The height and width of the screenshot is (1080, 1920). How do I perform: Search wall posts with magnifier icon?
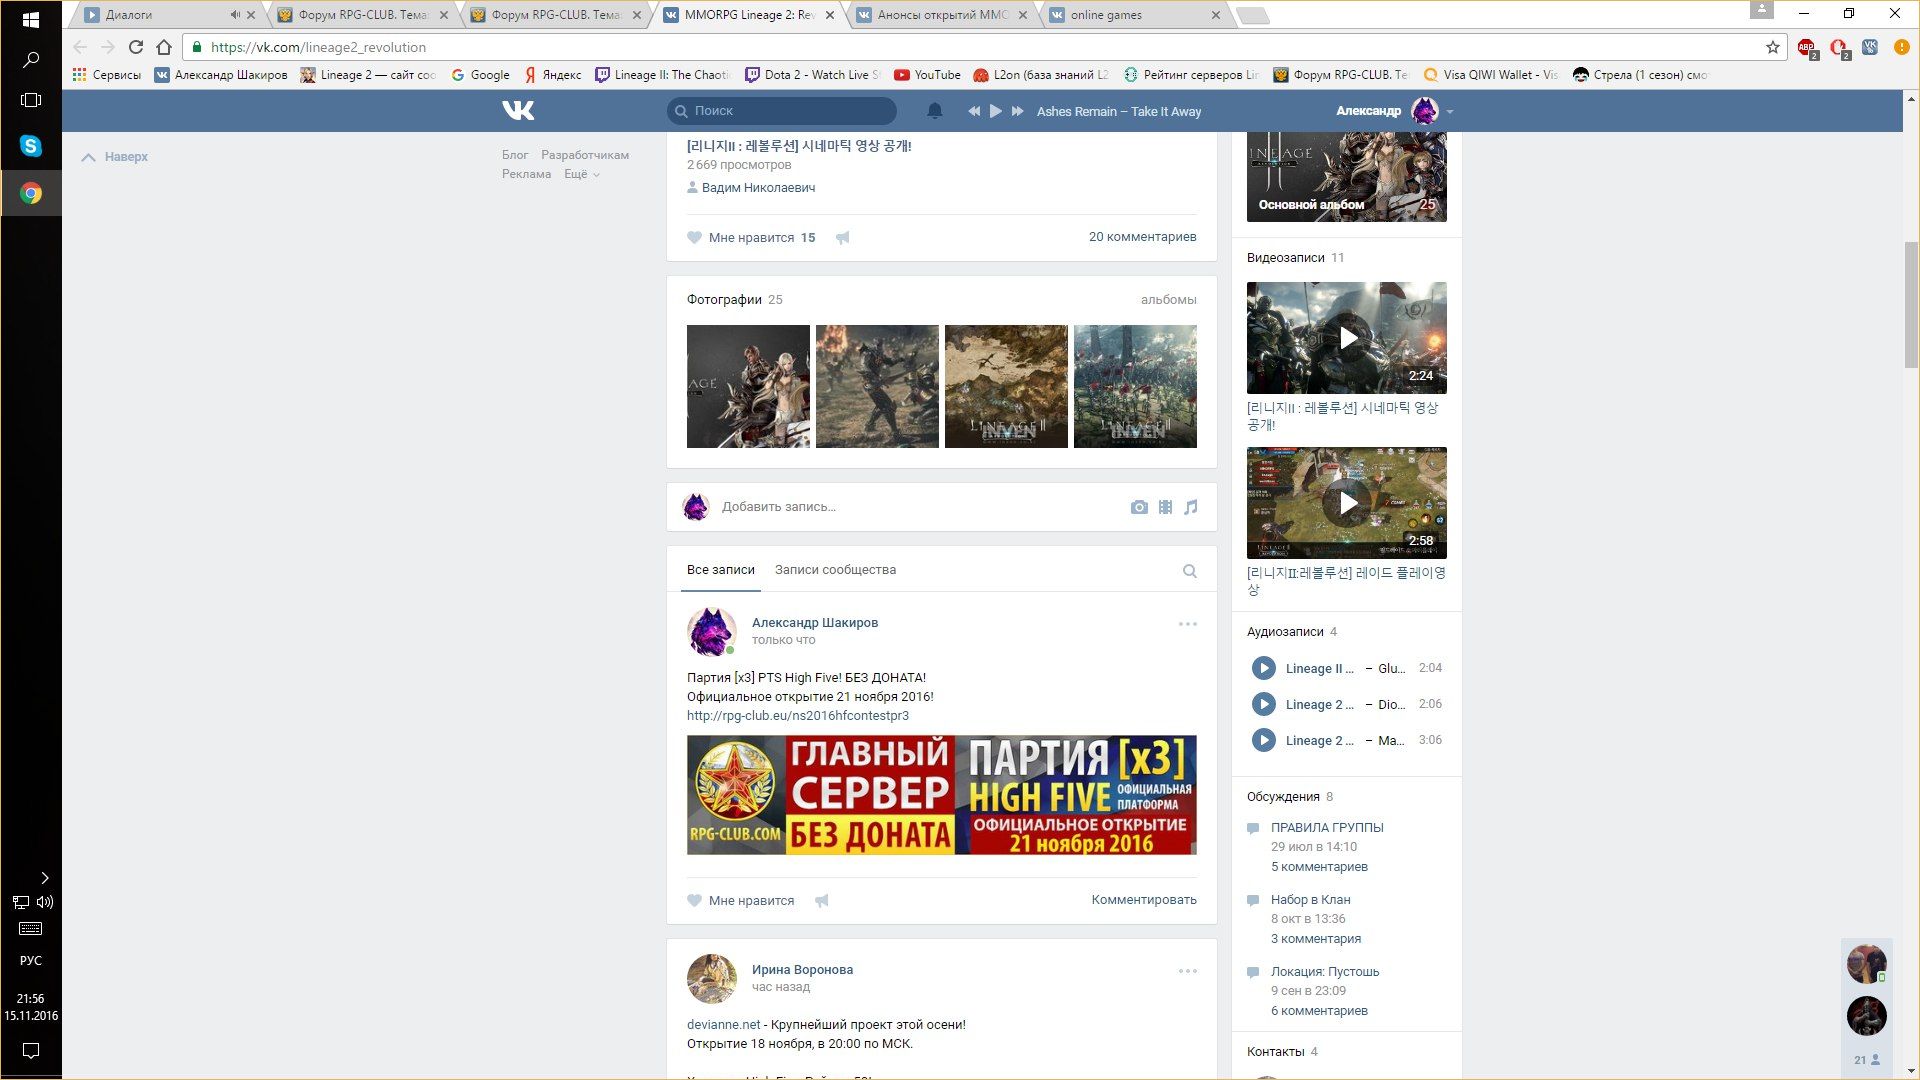(1190, 571)
